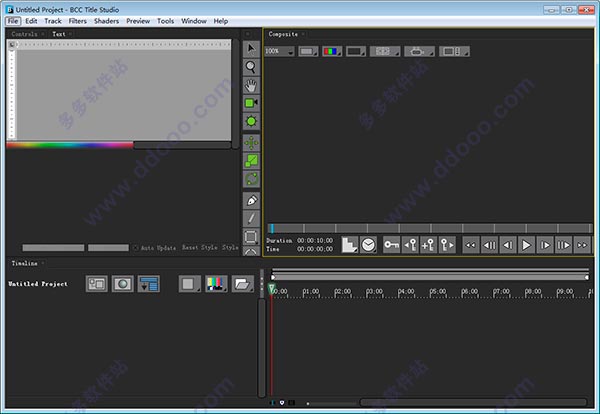Select the Timeline tab
The width and height of the screenshot is (600, 414).
(24, 263)
